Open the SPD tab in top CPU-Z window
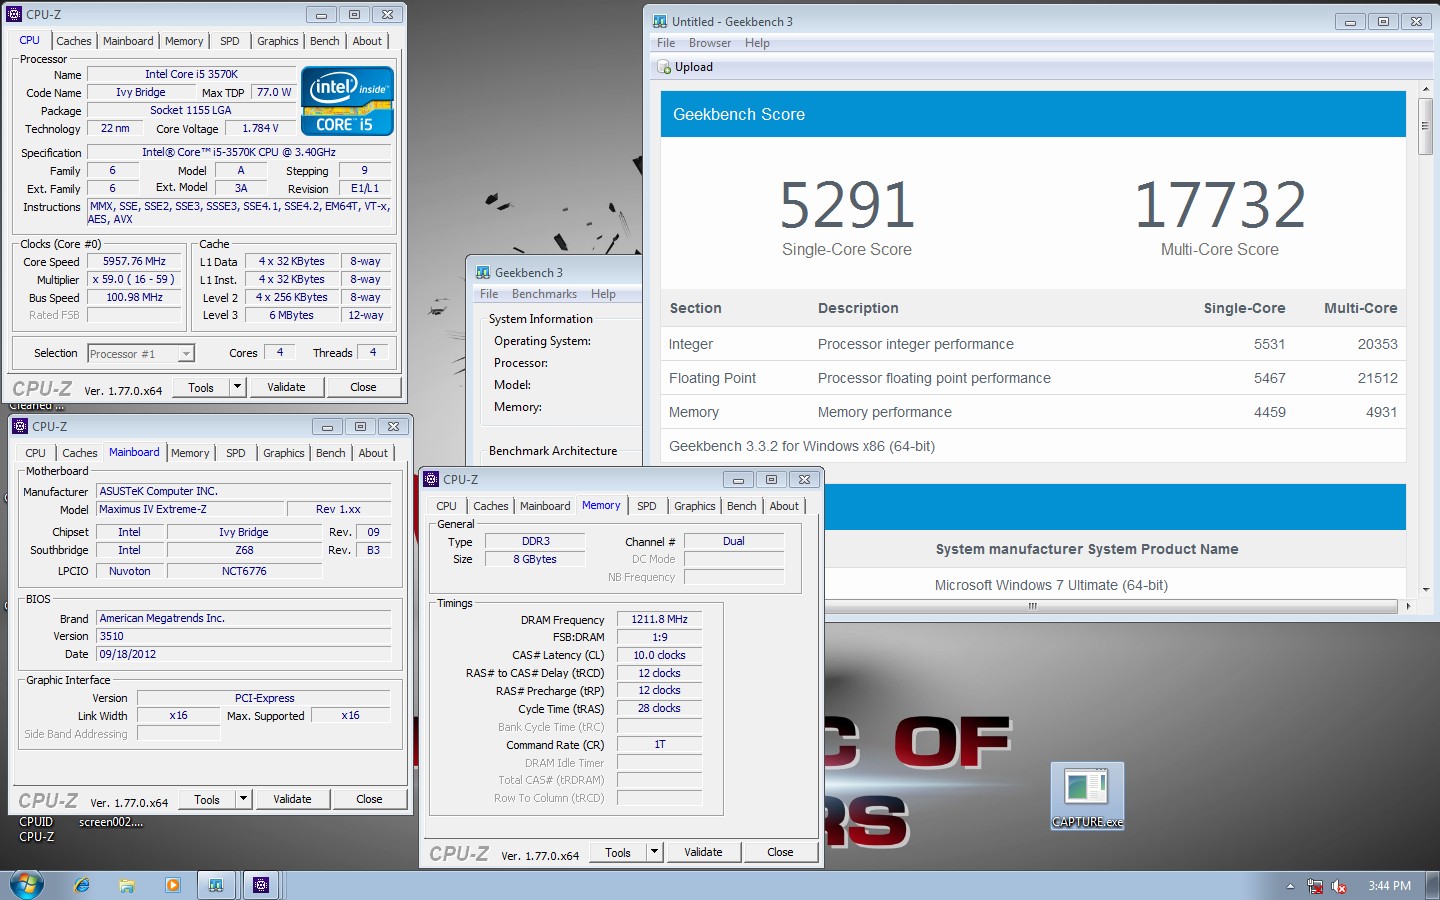 pyautogui.click(x=230, y=41)
